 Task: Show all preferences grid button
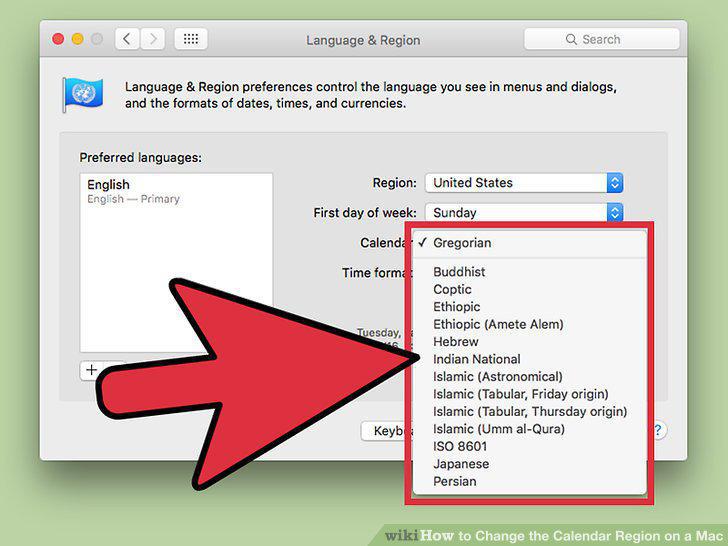tap(191, 39)
